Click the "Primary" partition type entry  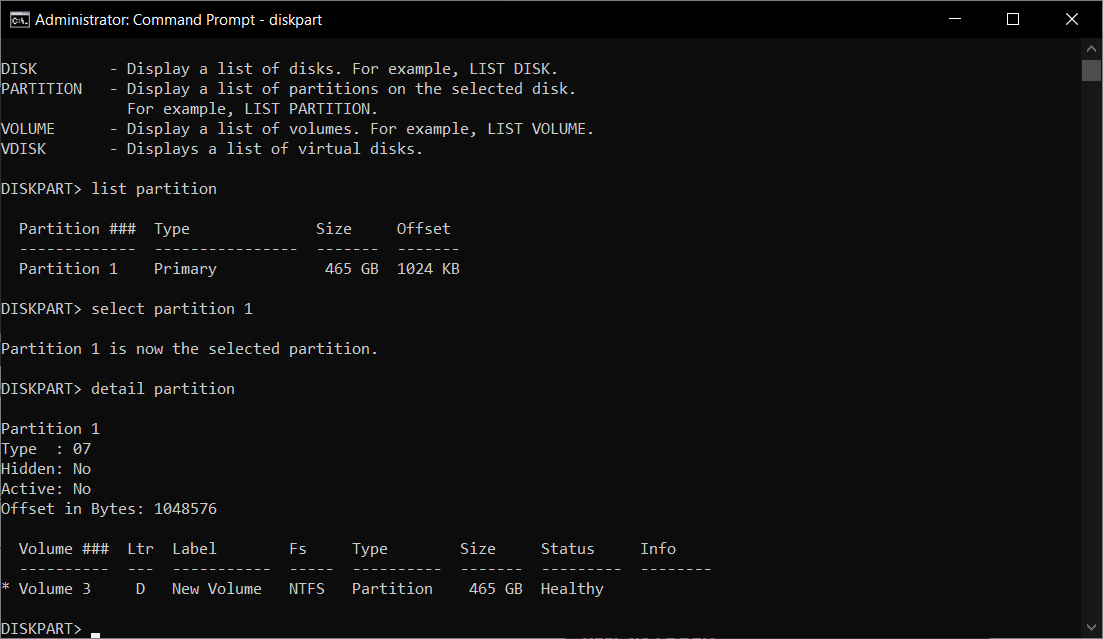[185, 269]
